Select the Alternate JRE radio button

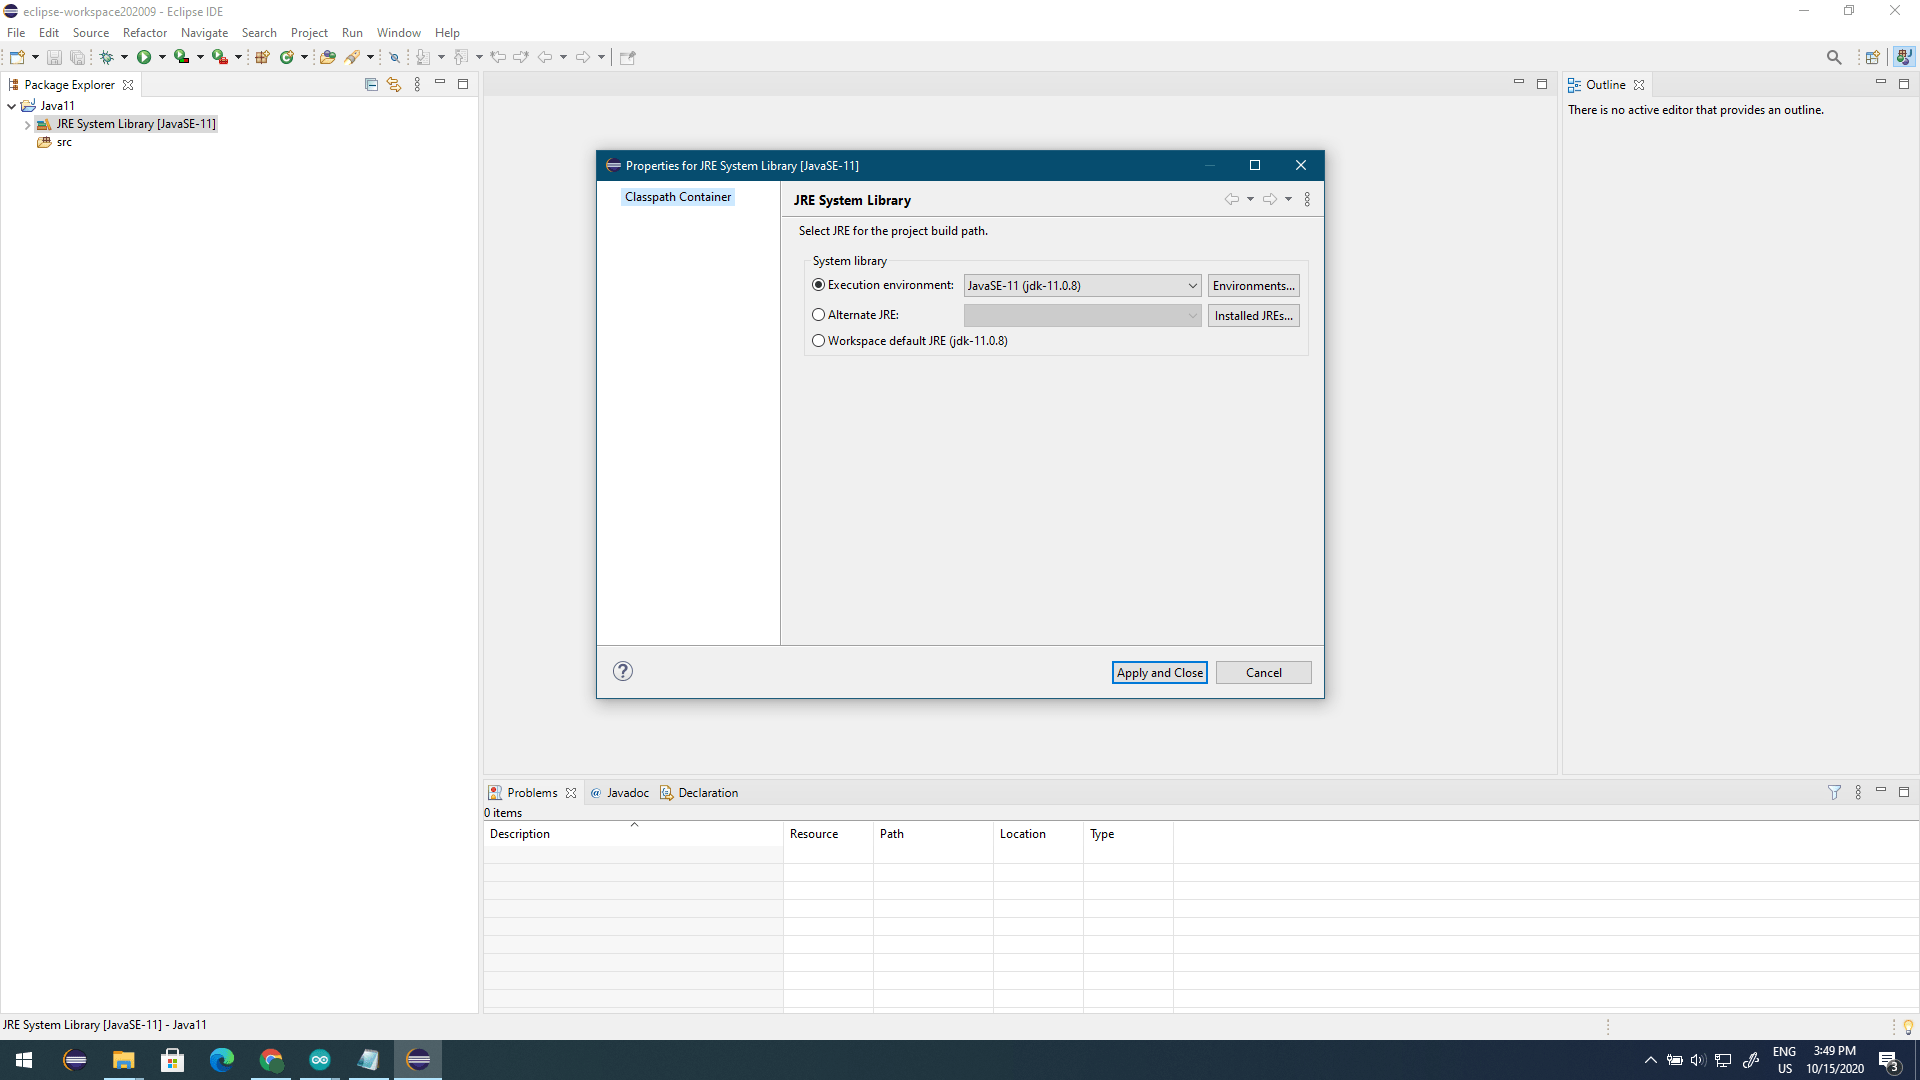819,315
